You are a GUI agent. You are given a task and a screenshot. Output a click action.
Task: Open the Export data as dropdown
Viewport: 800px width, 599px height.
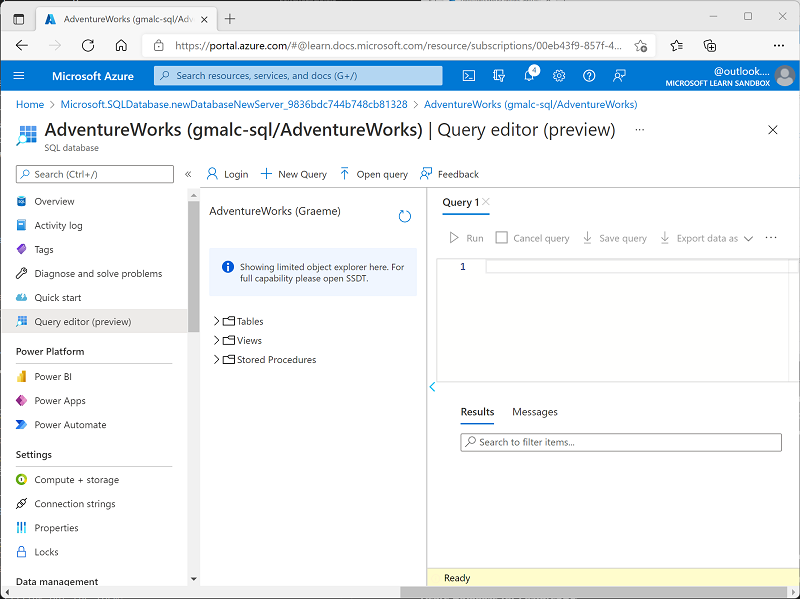pyautogui.click(x=706, y=238)
